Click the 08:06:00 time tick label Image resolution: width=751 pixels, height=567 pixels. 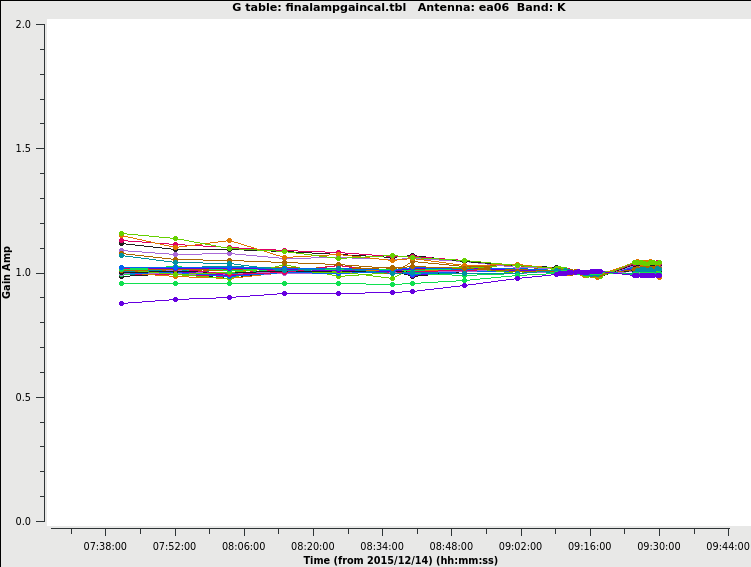tap(243, 546)
